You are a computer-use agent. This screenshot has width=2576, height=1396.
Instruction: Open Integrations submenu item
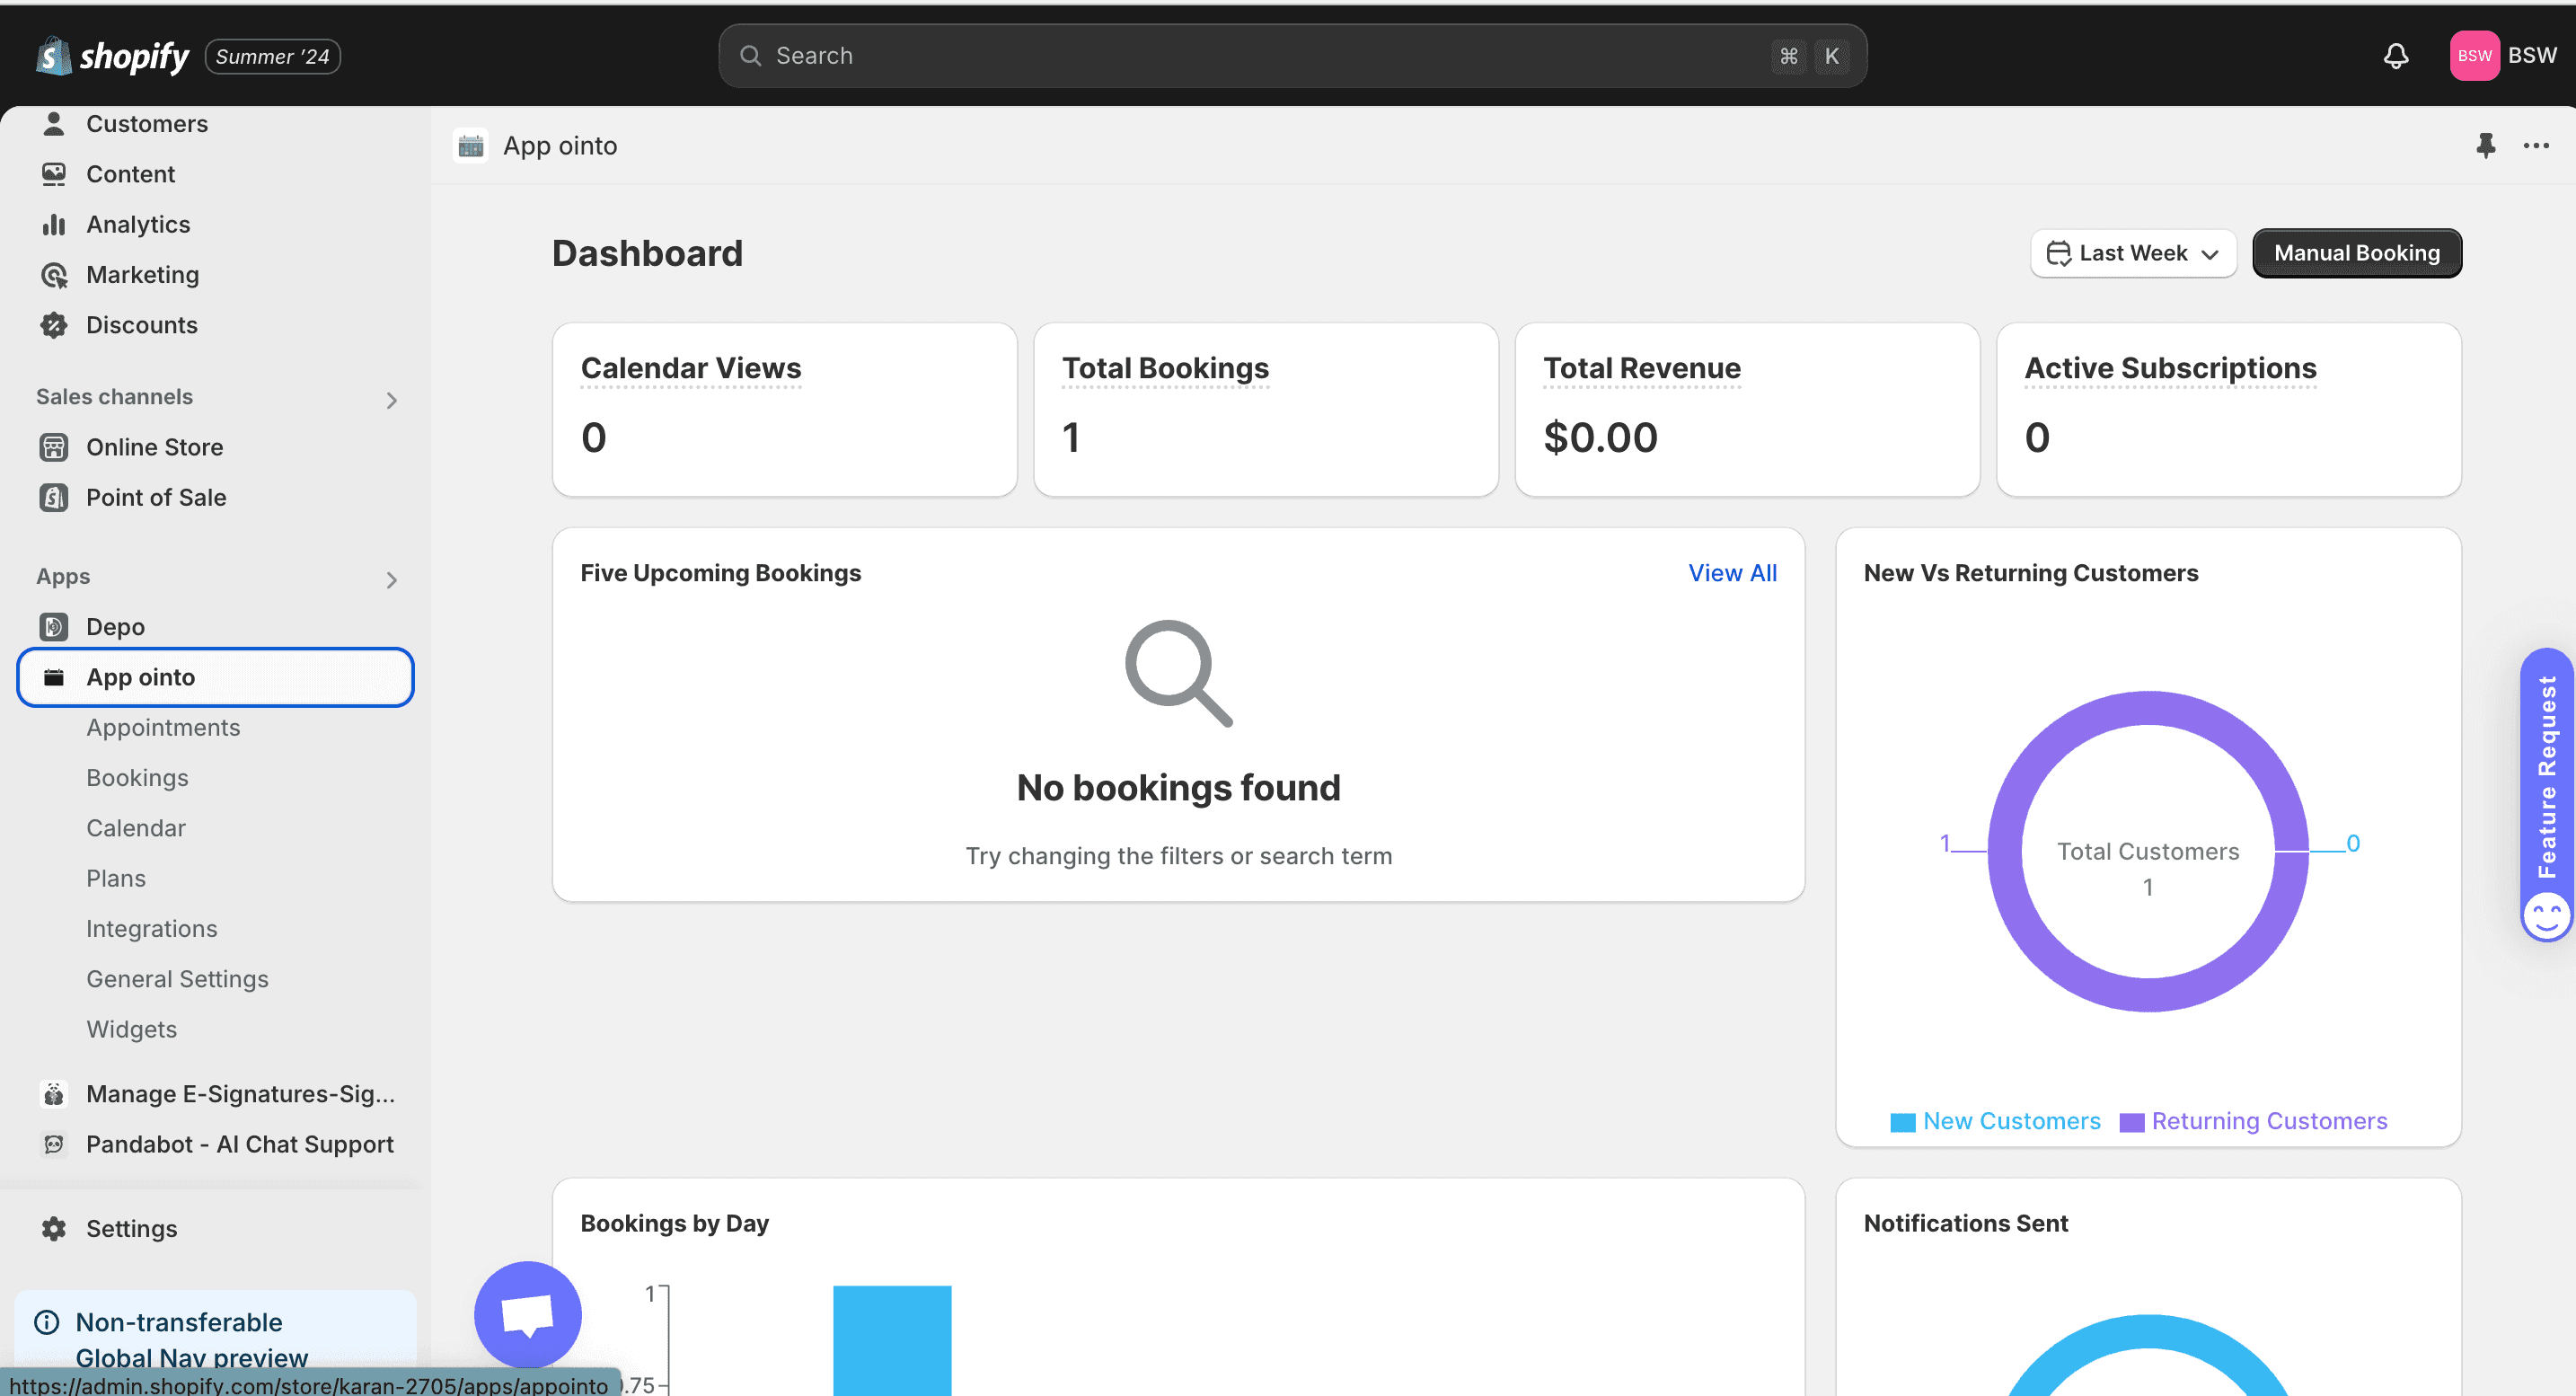pyautogui.click(x=152, y=929)
